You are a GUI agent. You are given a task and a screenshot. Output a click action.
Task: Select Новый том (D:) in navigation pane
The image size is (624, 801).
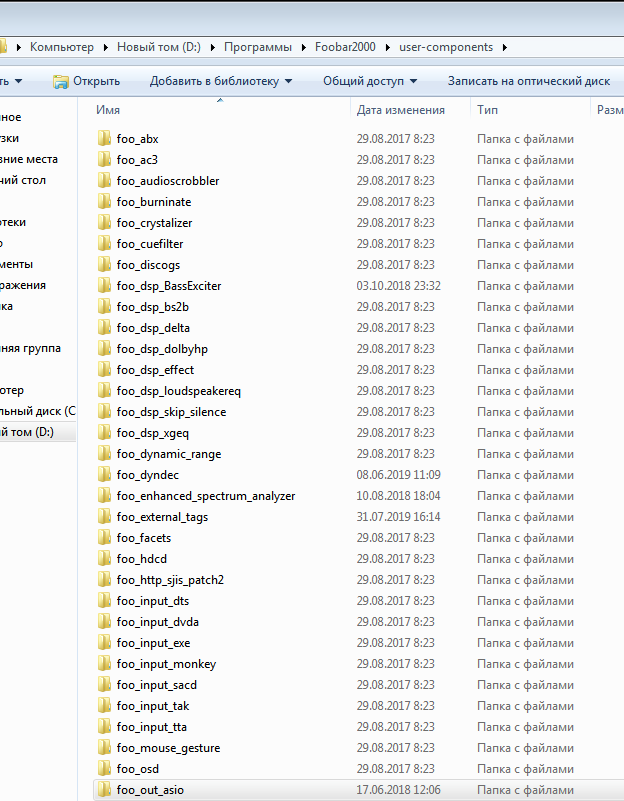(27, 432)
